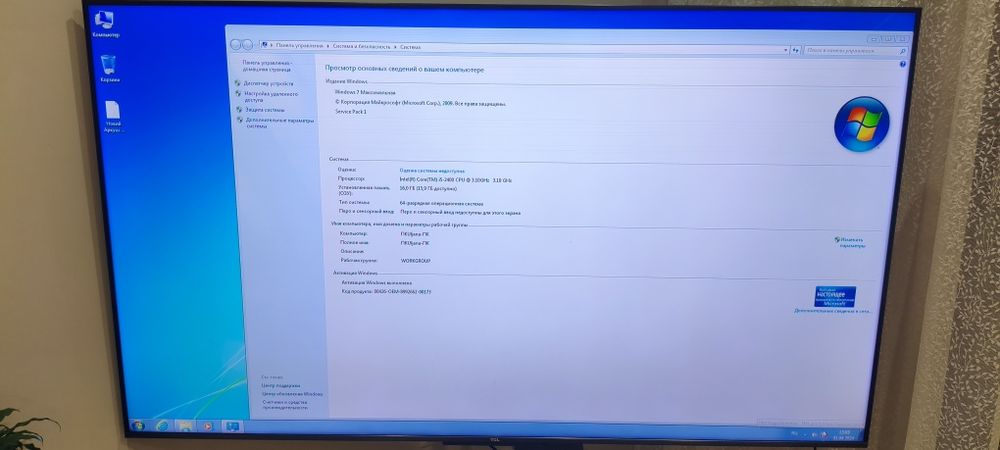Screen dimensions: 1000x450
Task: Click the refresh button beside address bar
Action: tap(795, 50)
